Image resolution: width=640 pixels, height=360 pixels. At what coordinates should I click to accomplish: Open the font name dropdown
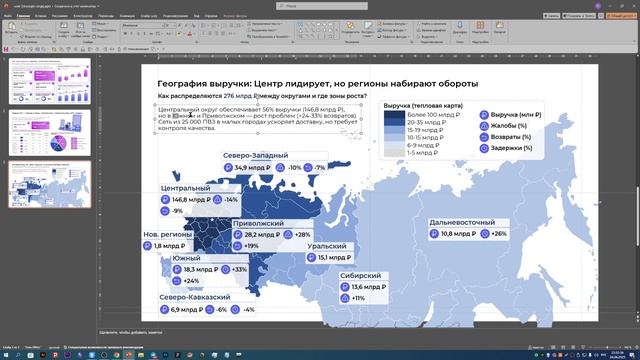click(x=162, y=25)
